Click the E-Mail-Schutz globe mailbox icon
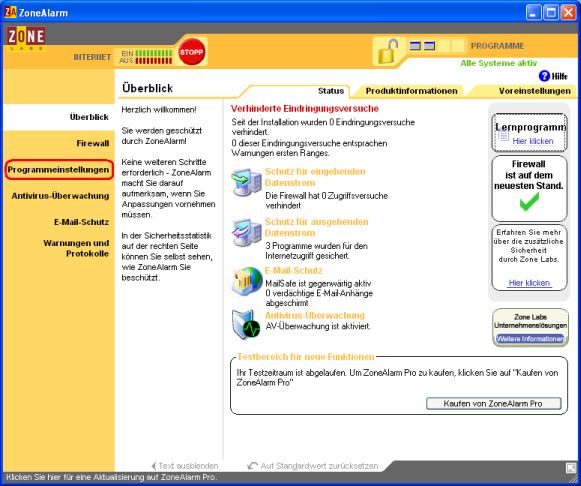 coord(247,281)
